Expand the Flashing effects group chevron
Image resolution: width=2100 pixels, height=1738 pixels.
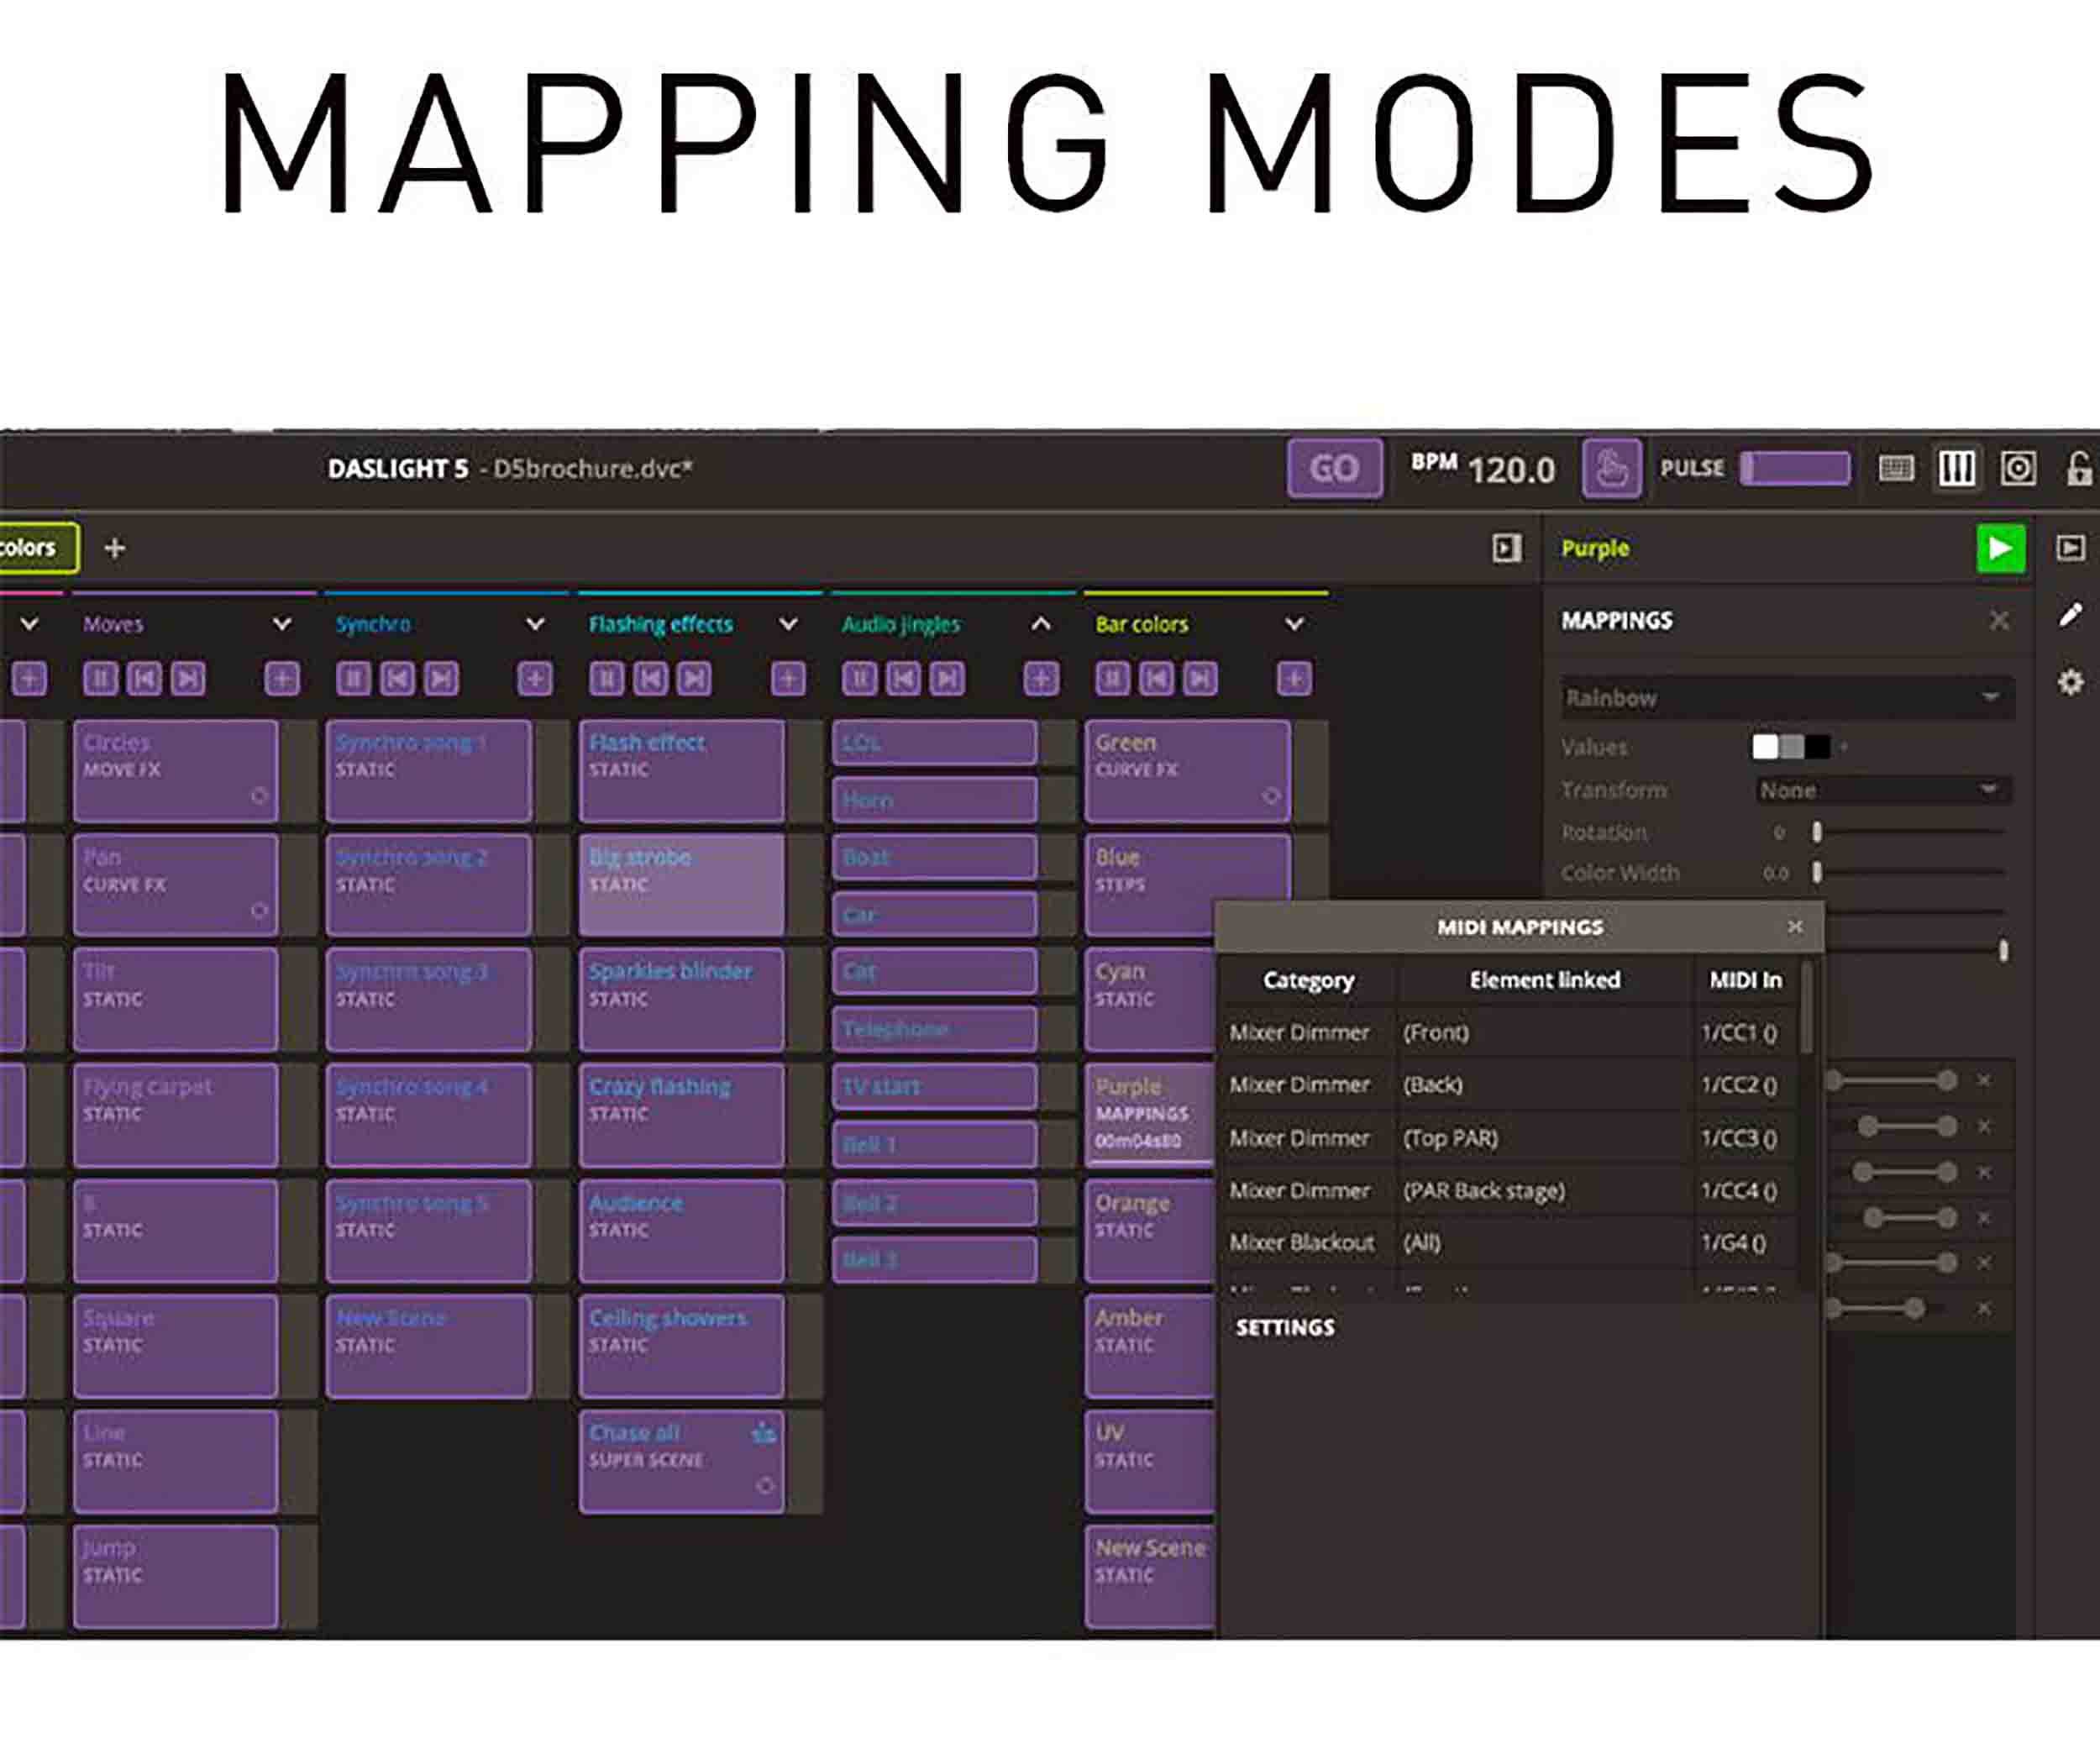point(789,624)
